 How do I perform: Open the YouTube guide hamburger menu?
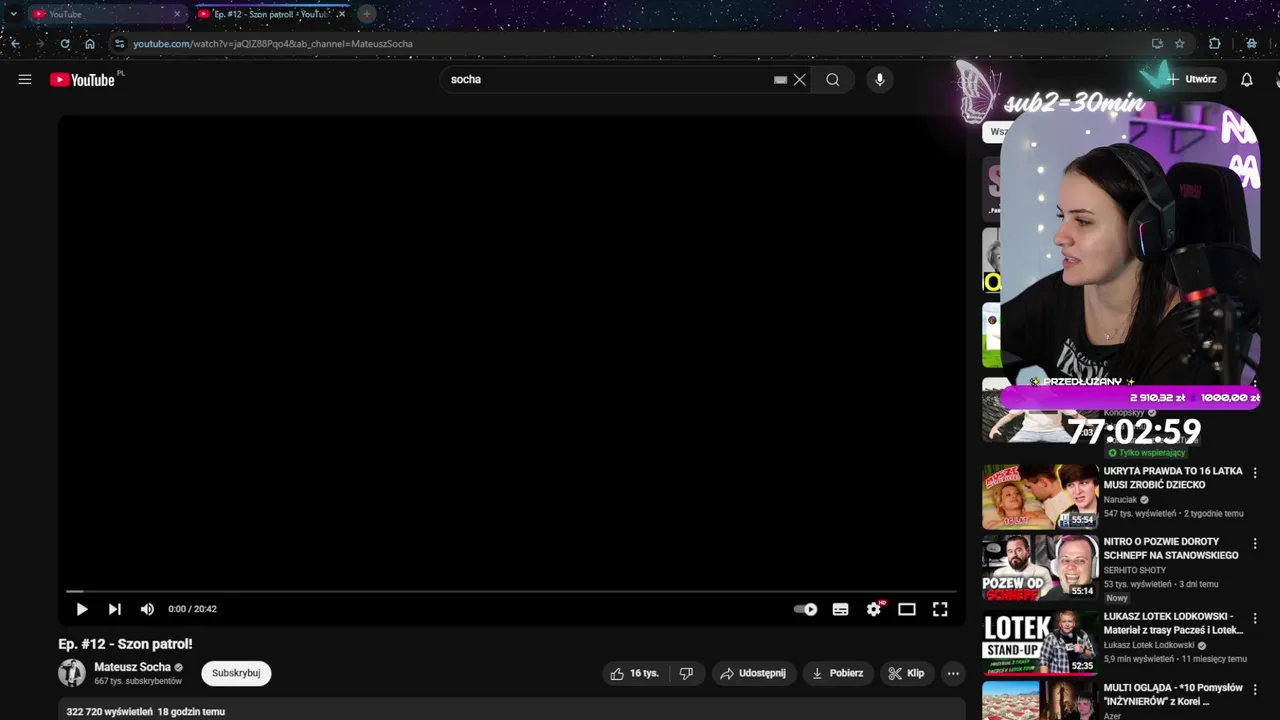pos(25,79)
